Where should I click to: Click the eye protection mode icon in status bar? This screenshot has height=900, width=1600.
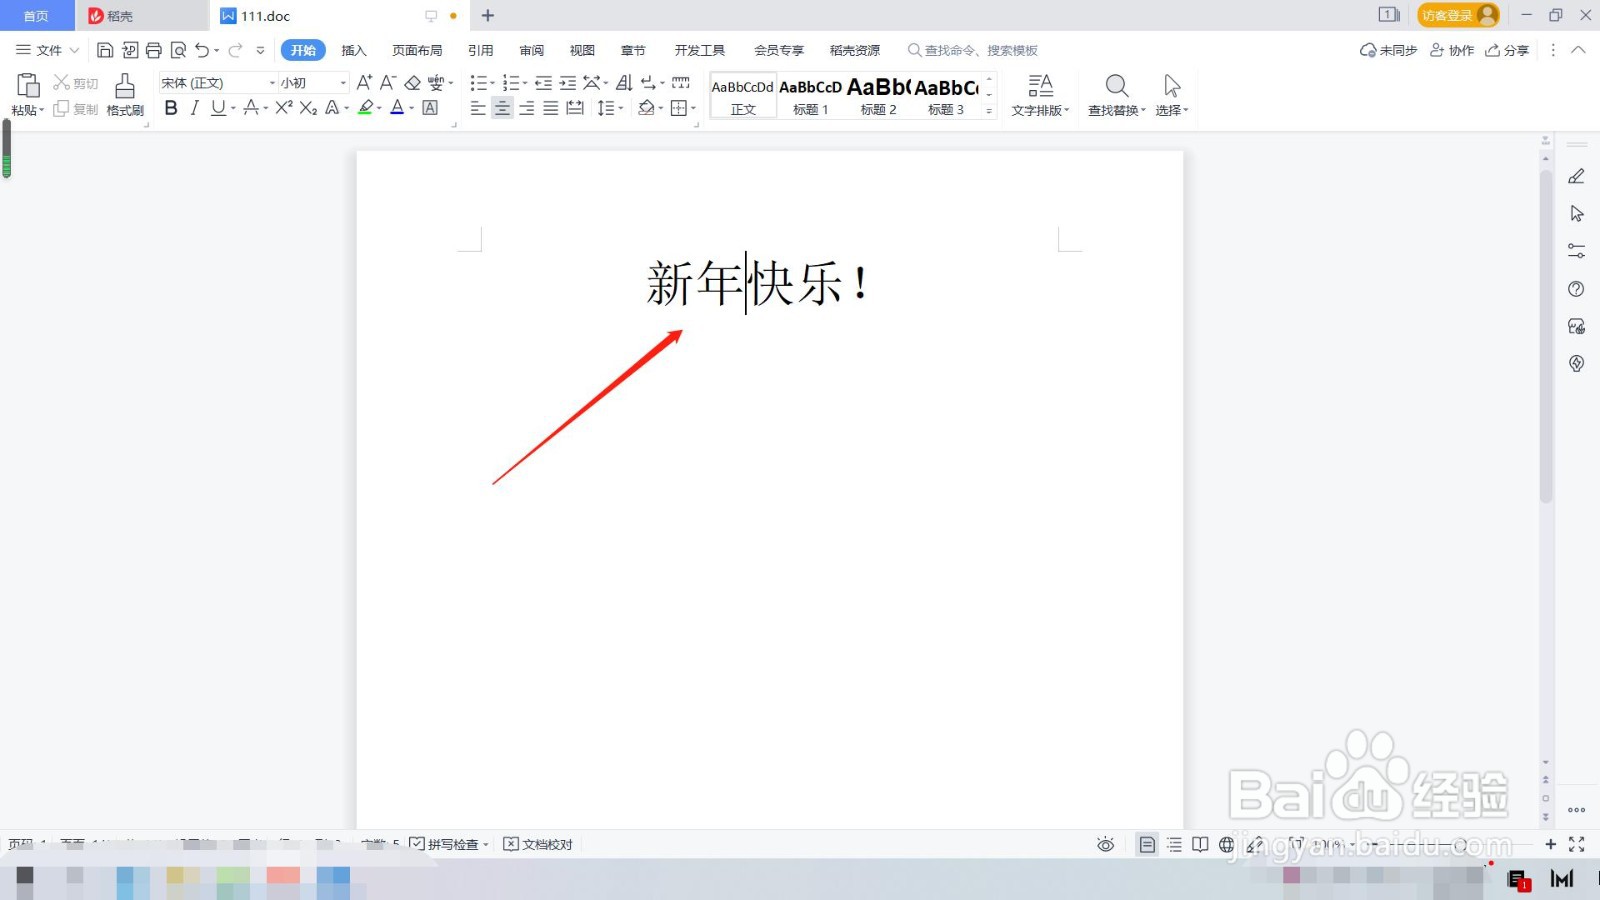(x=1105, y=845)
